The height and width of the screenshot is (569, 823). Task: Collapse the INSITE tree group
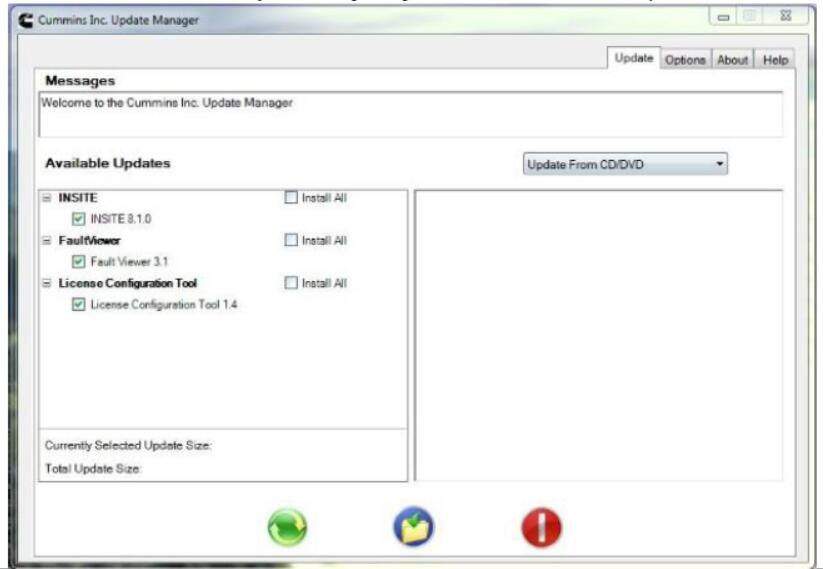(47, 198)
